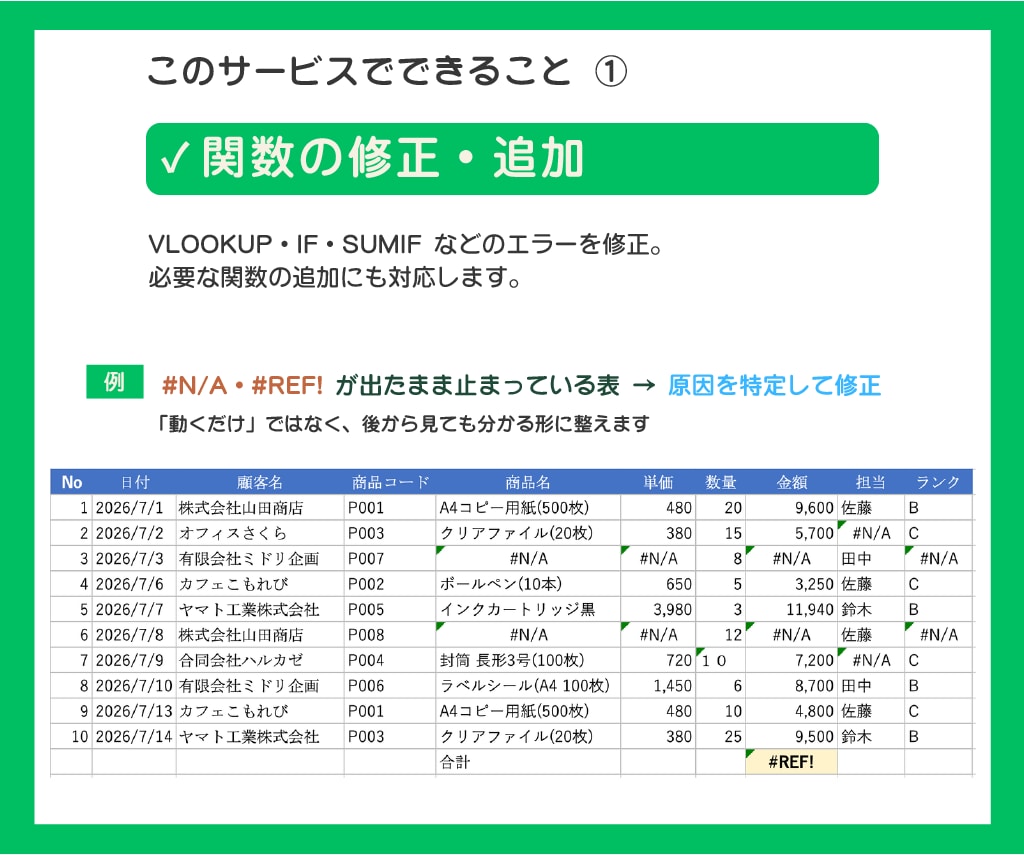This screenshot has height=855, width=1024.
Task: Click date cell 2026/7/10
Action: (x=135, y=686)
